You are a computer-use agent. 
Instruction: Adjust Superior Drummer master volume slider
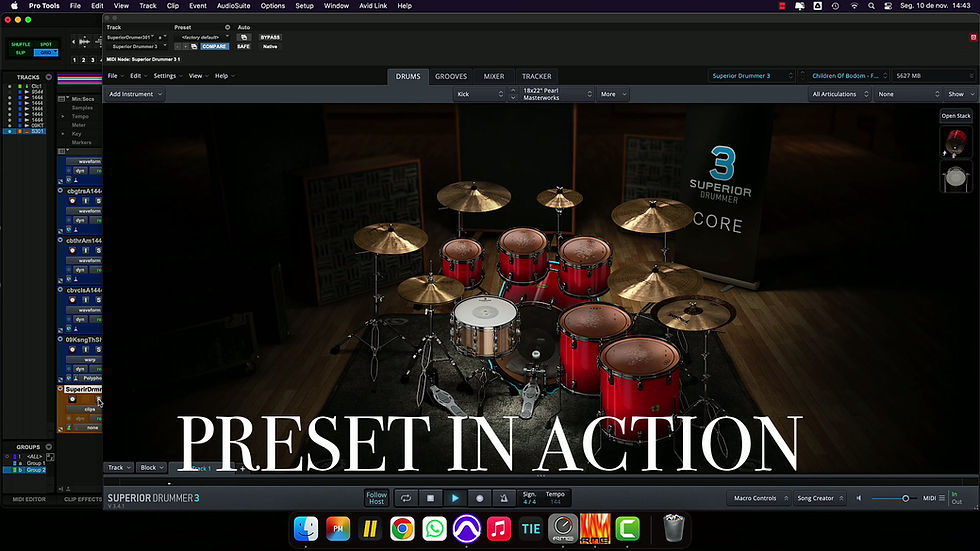[892, 498]
